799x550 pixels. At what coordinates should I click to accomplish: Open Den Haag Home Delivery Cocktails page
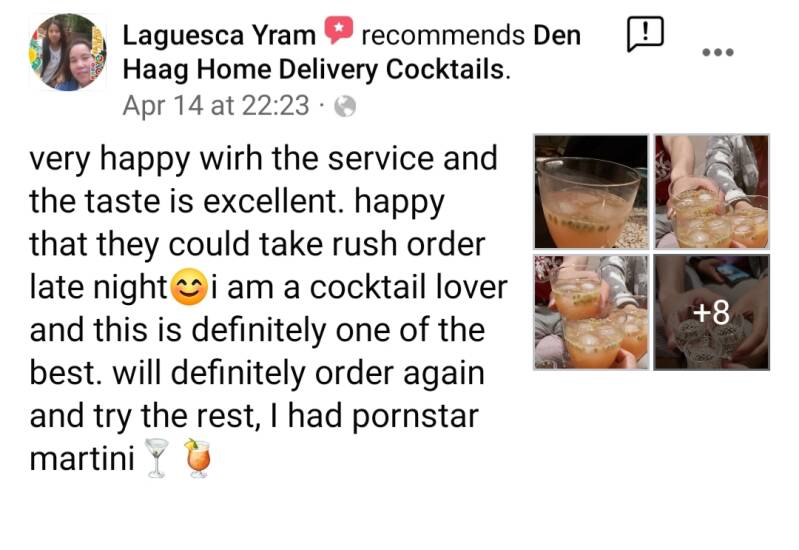pyautogui.click(x=352, y=52)
